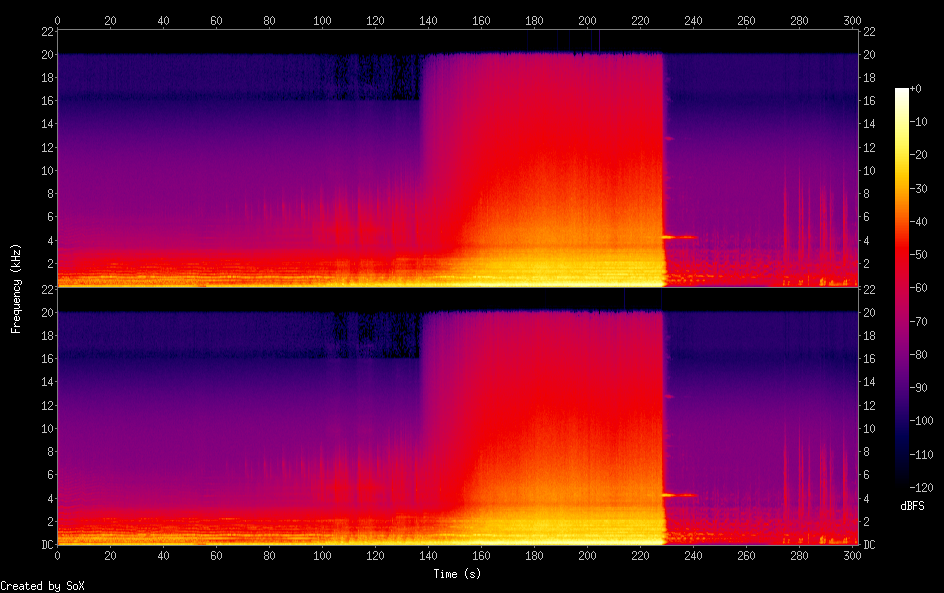Click the white top of the color bar

902,93
